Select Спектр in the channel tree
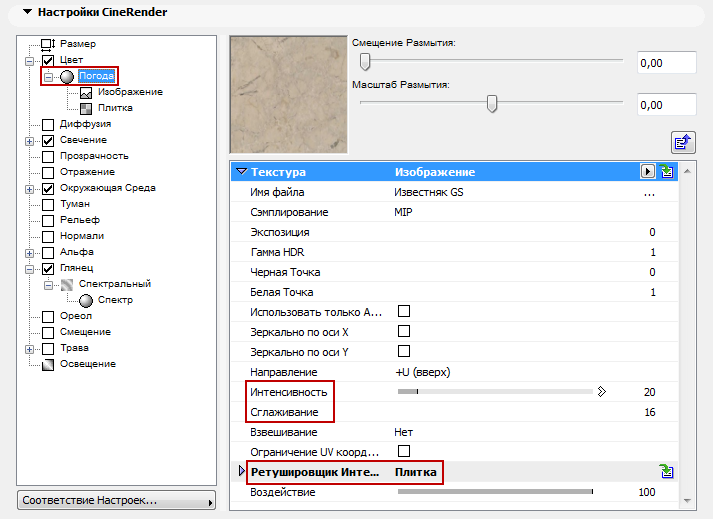Image resolution: width=713 pixels, height=519 pixels. [115, 300]
